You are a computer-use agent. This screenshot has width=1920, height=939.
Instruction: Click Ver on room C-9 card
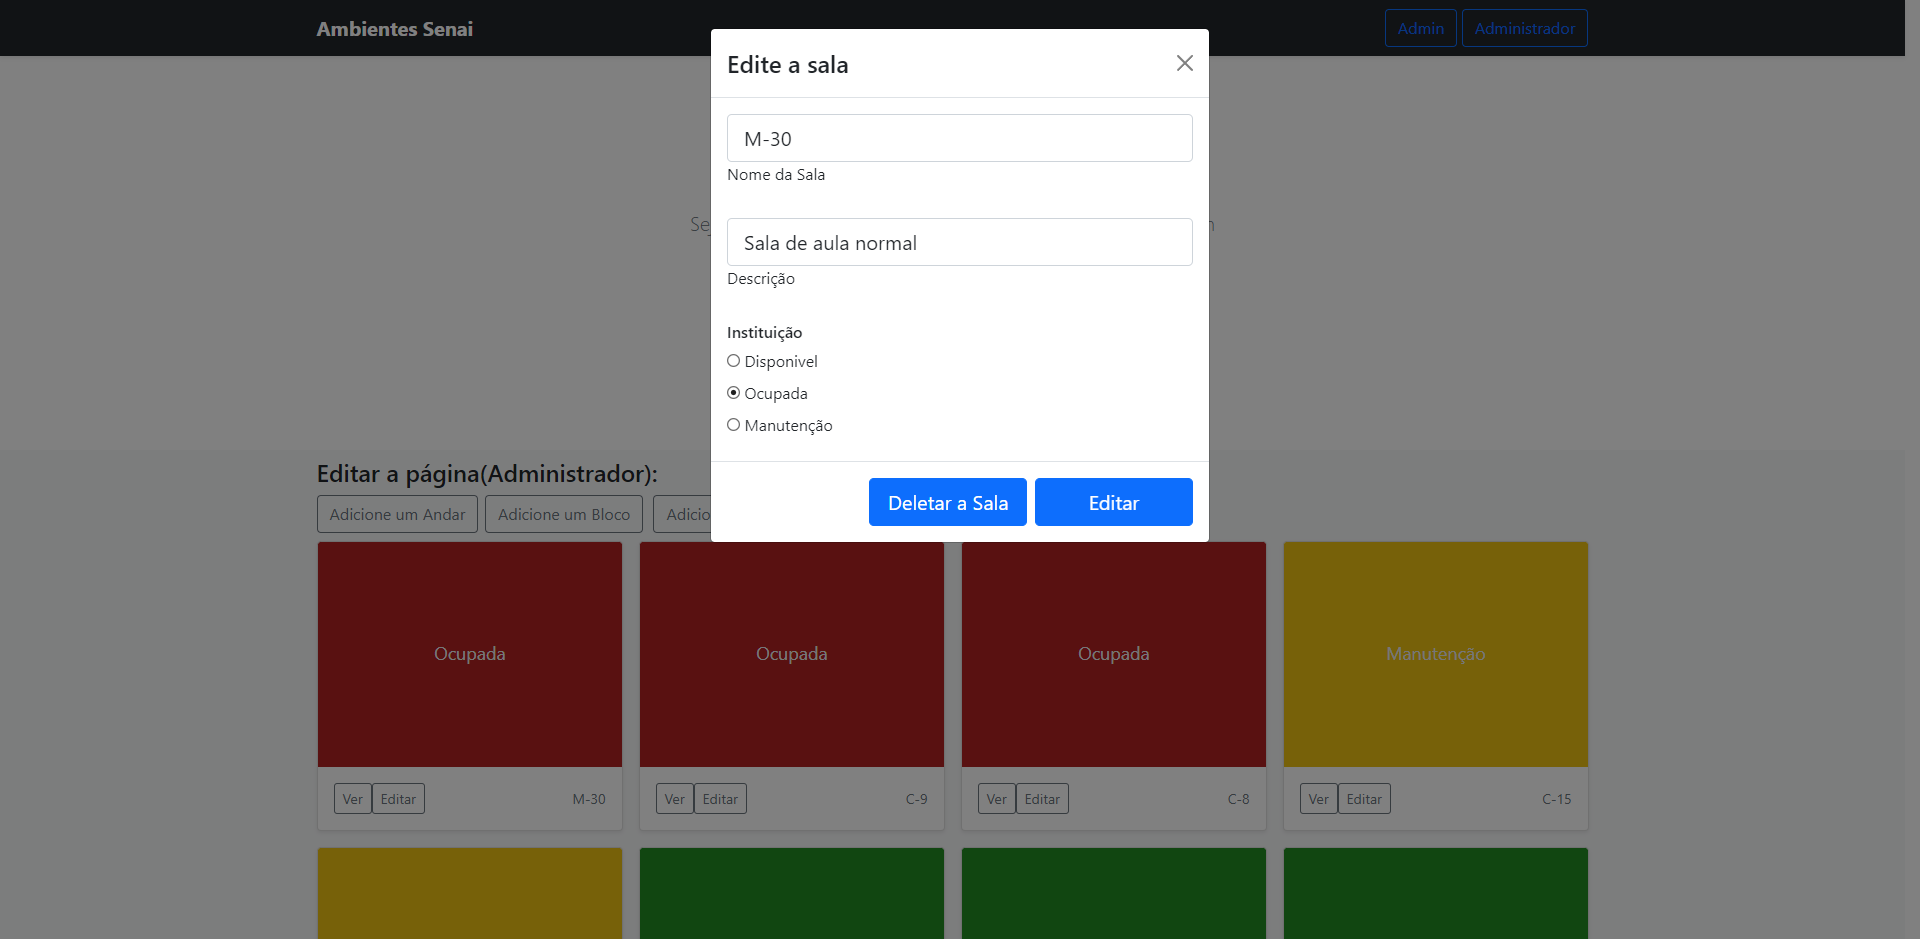tap(674, 799)
